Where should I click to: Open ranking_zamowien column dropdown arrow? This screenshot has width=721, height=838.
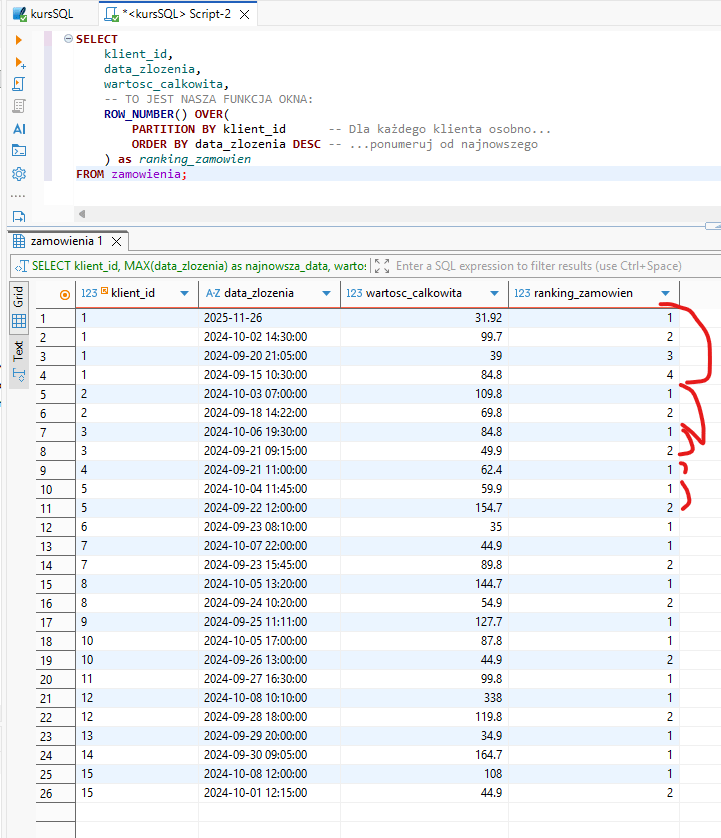pyautogui.click(x=666, y=294)
